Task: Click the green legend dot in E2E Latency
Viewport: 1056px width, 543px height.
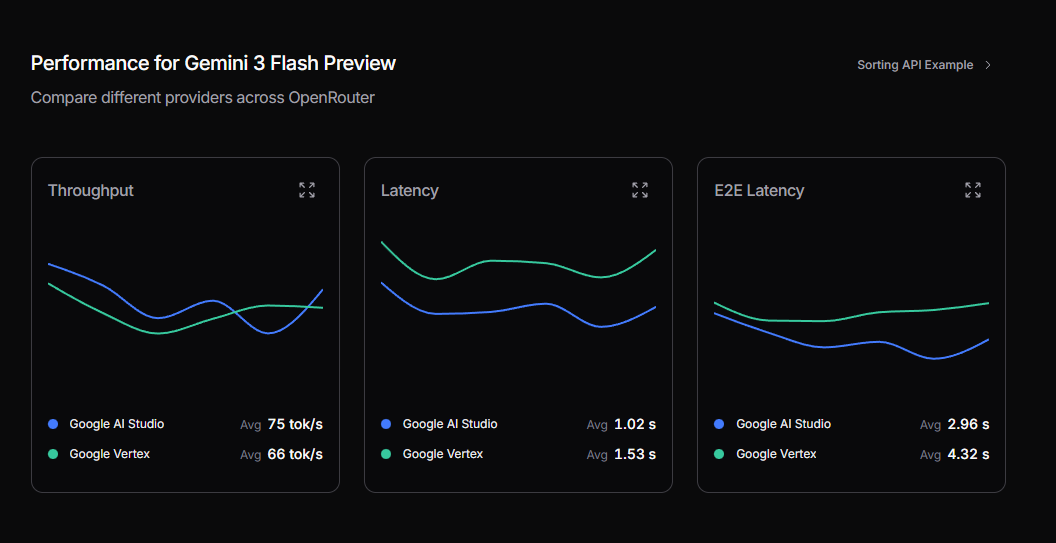Action: [719, 454]
